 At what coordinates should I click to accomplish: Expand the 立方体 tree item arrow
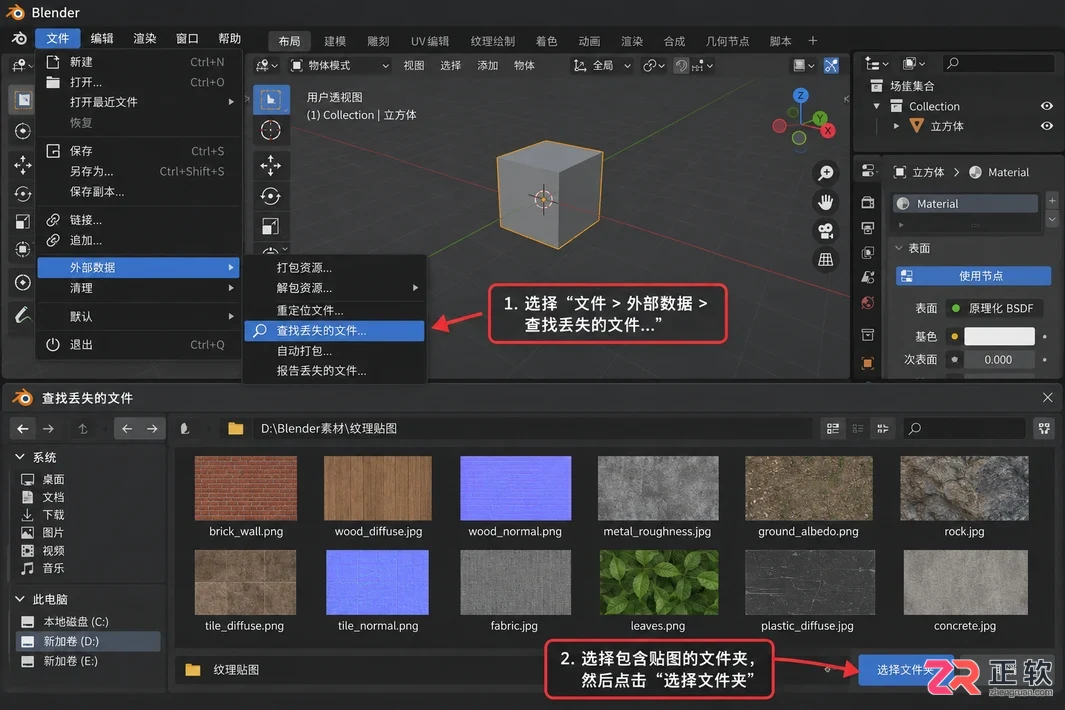(896, 126)
